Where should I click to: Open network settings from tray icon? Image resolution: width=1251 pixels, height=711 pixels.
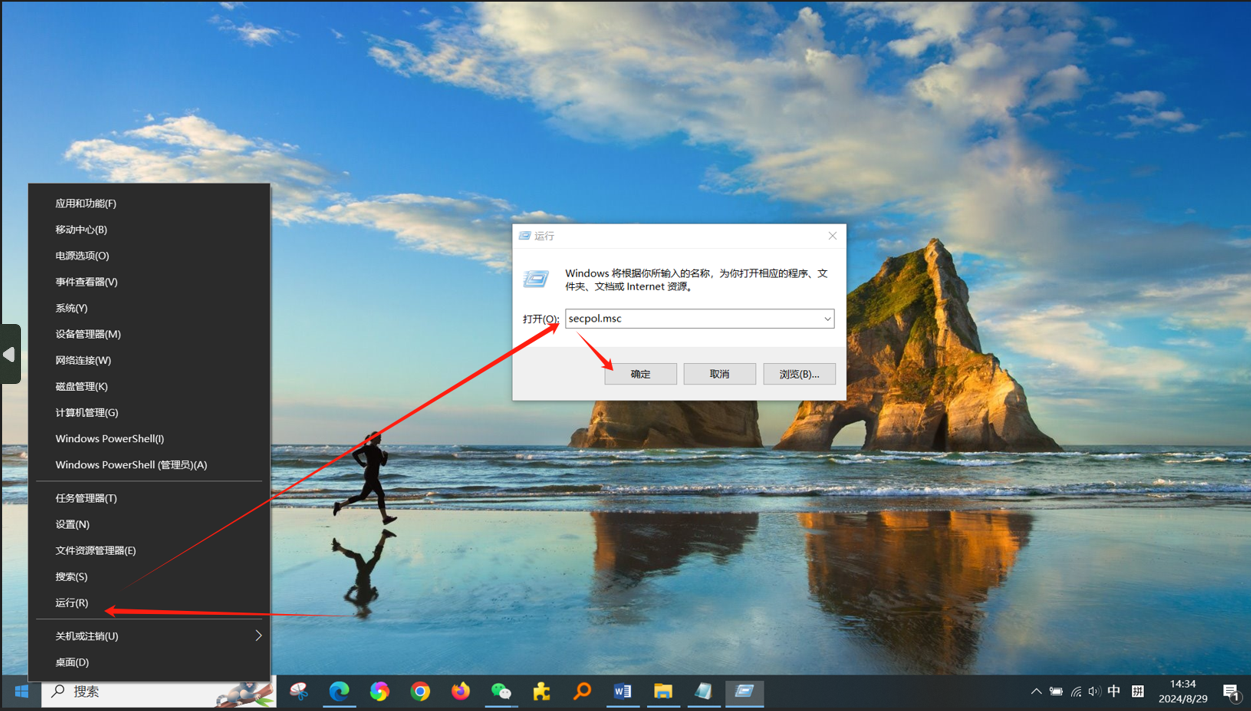(1076, 691)
